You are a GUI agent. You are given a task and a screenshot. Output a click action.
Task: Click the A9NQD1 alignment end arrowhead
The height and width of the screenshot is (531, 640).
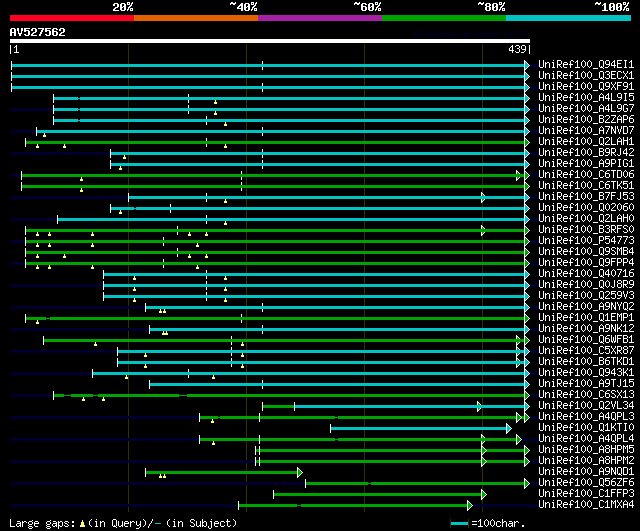(x=300, y=473)
